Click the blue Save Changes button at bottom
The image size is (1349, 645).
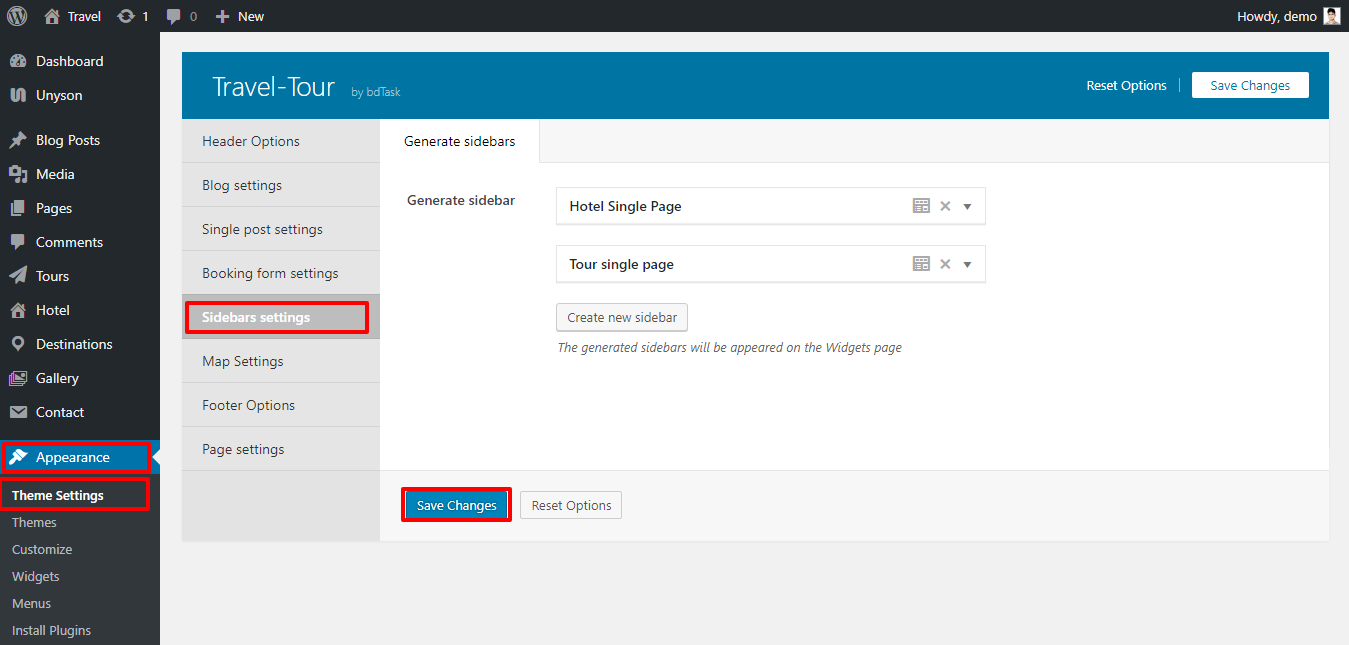click(457, 505)
